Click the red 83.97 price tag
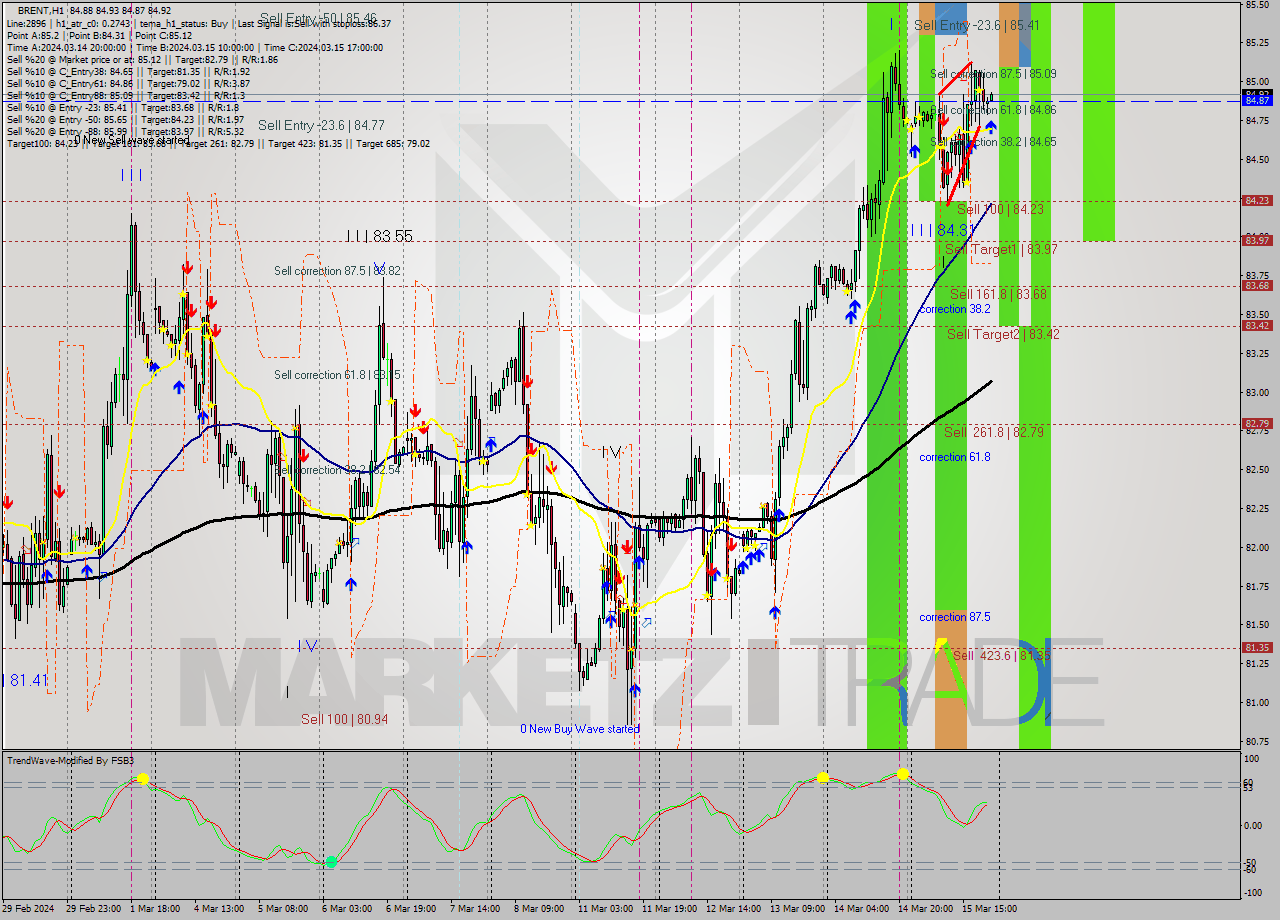 1257,240
